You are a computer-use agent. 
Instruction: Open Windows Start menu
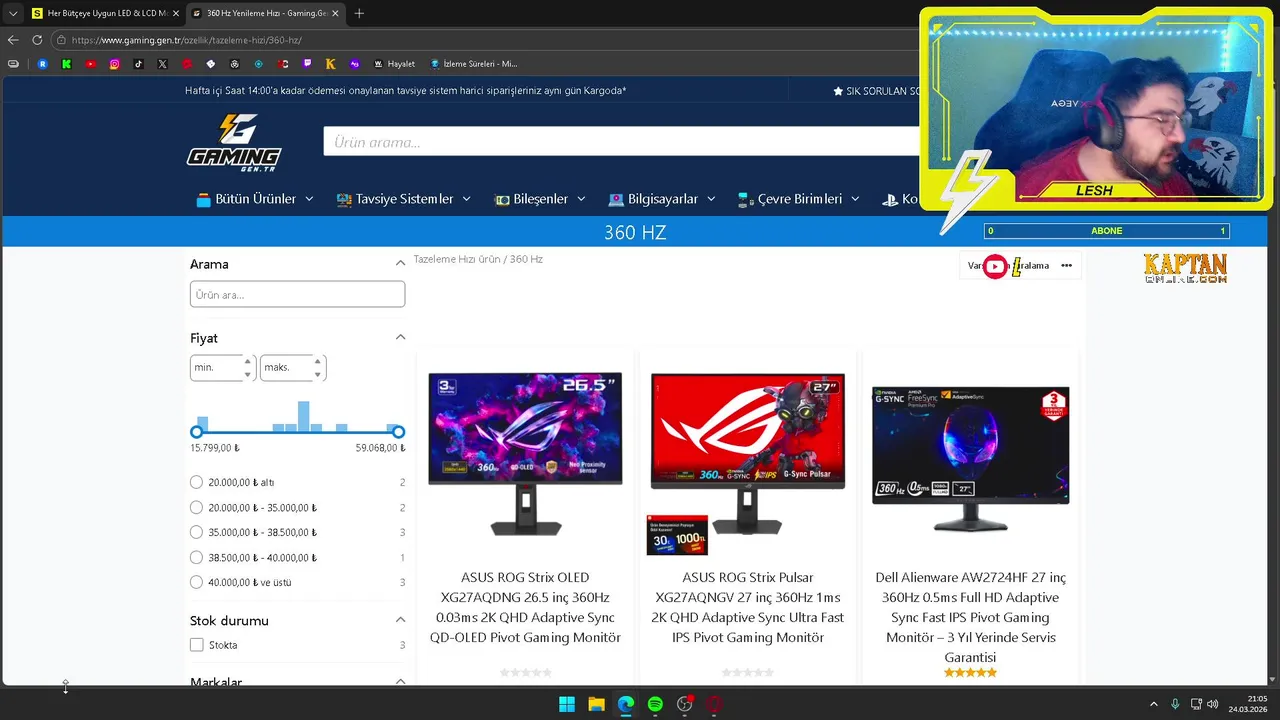tap(567, 704)
